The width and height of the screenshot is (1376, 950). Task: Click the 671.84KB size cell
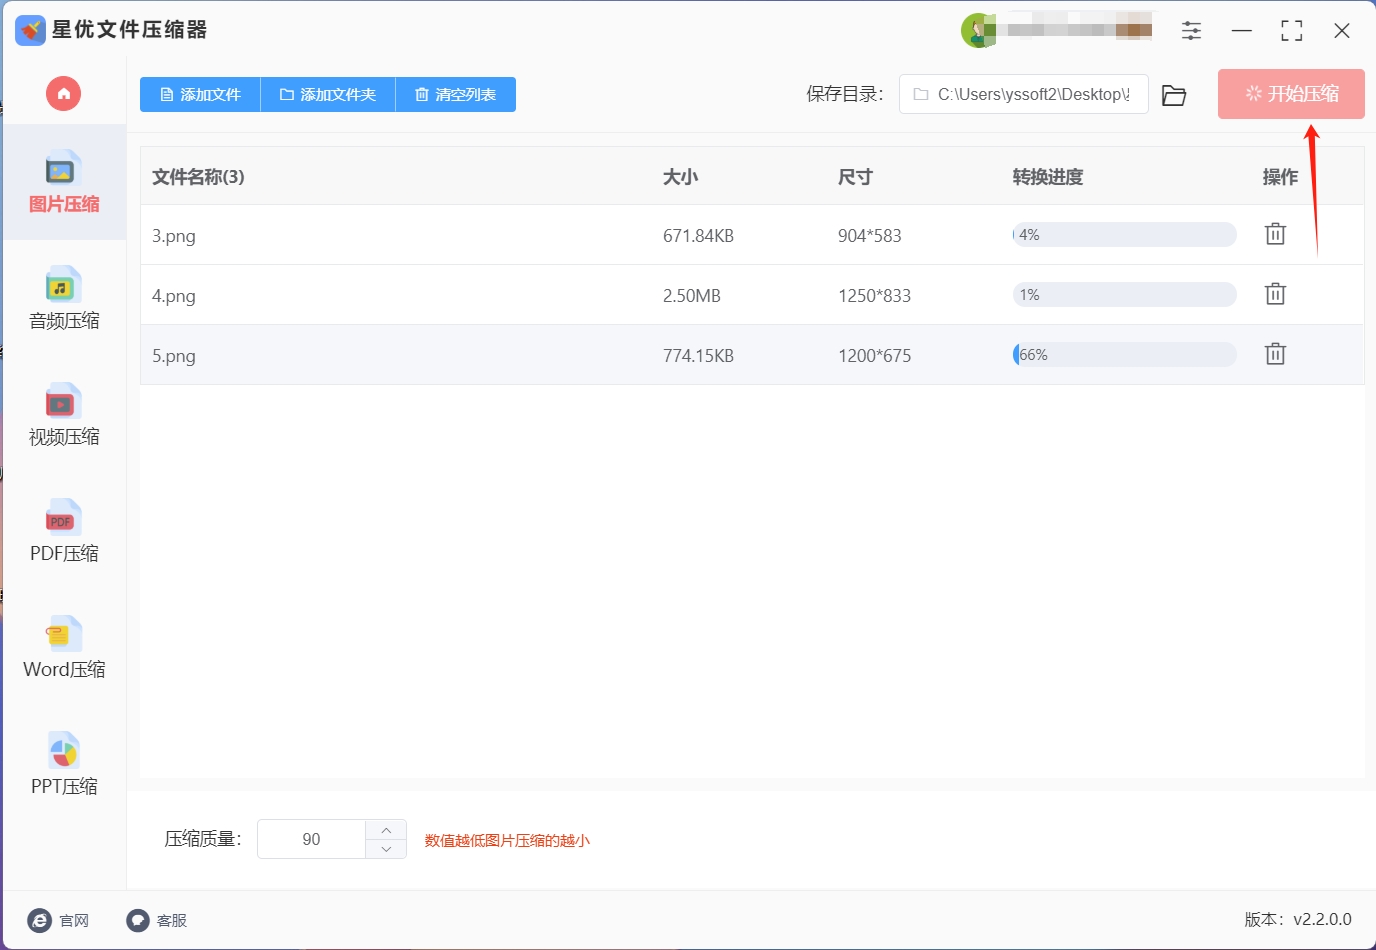click(698, 236)
